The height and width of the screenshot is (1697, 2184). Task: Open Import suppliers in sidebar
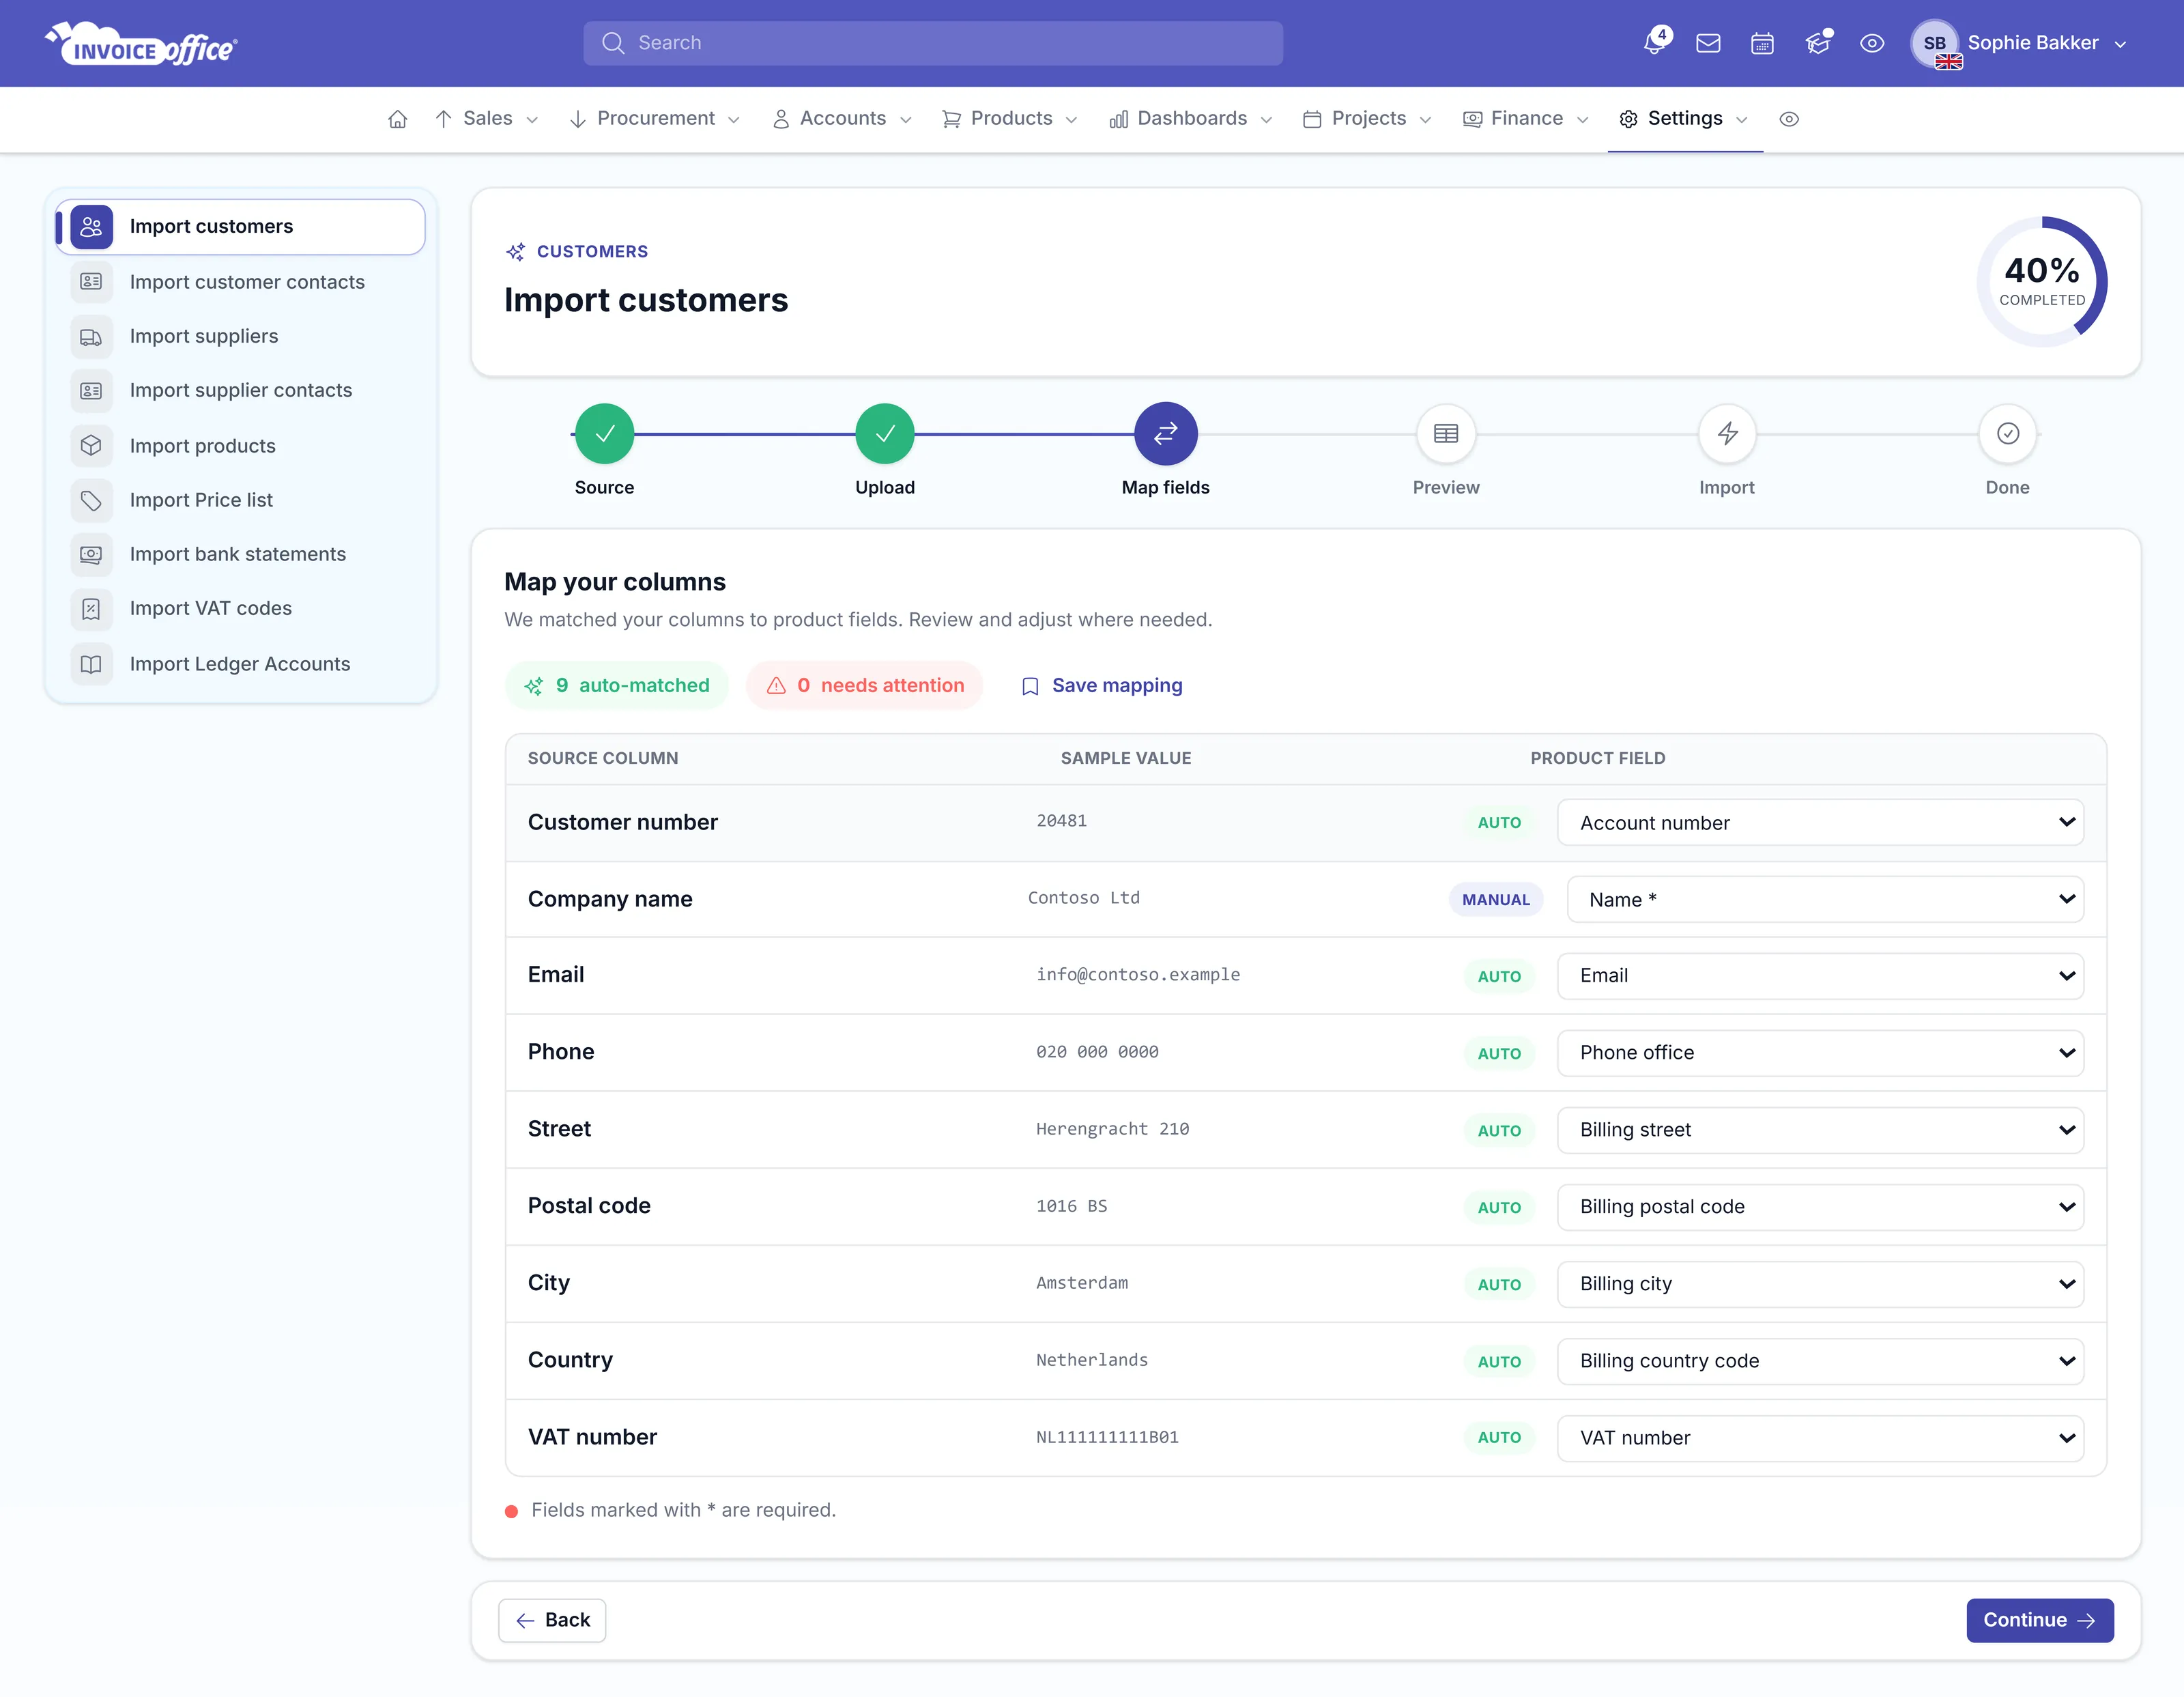click(240, 337)
